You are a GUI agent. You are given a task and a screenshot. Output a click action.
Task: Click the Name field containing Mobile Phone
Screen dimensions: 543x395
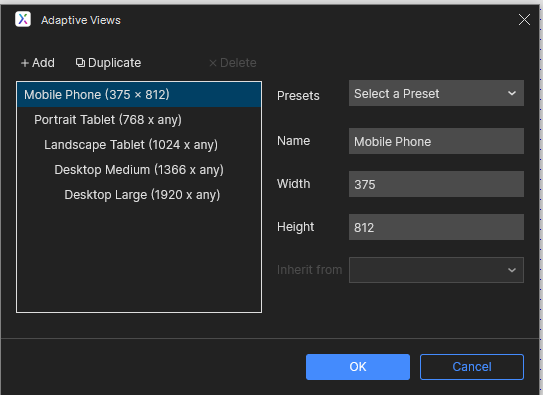(436, 141)
